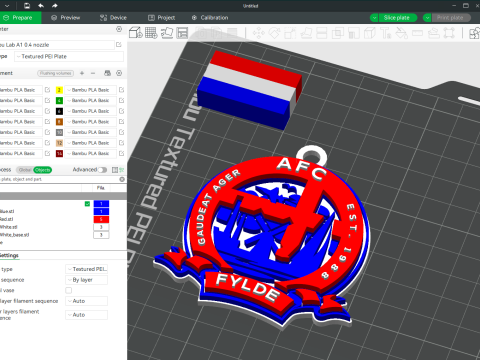The width and height of the screenshot is (480, 360).
Task: Click the Lab A1 0.4 nozzle printer field
Action: (57, 45)
